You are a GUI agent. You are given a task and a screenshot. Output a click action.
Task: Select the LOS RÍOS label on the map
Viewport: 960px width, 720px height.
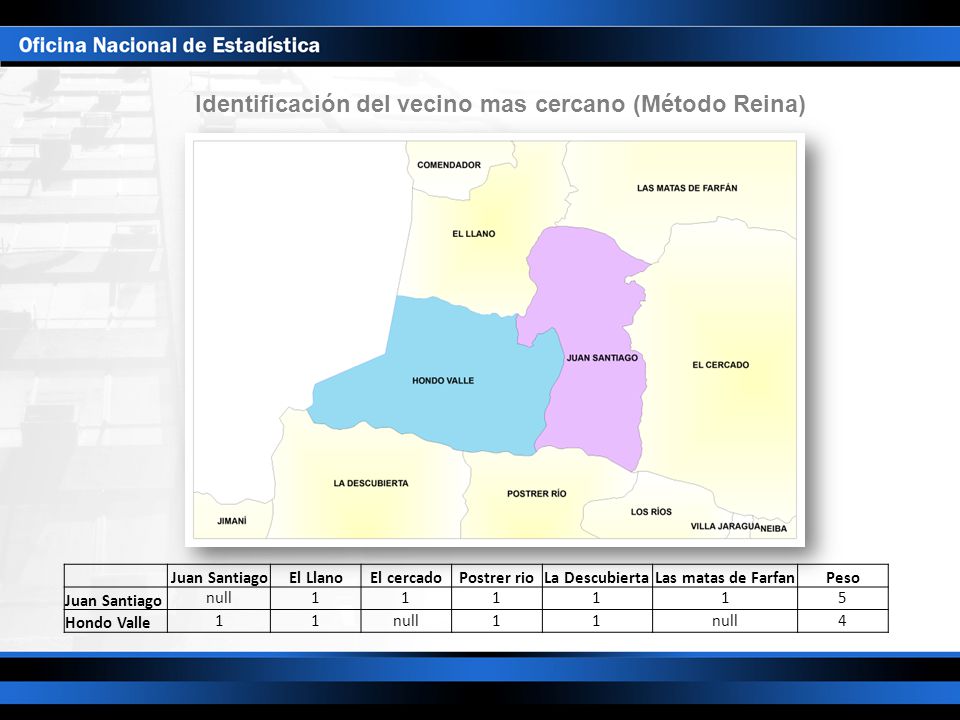coord(651,512)
